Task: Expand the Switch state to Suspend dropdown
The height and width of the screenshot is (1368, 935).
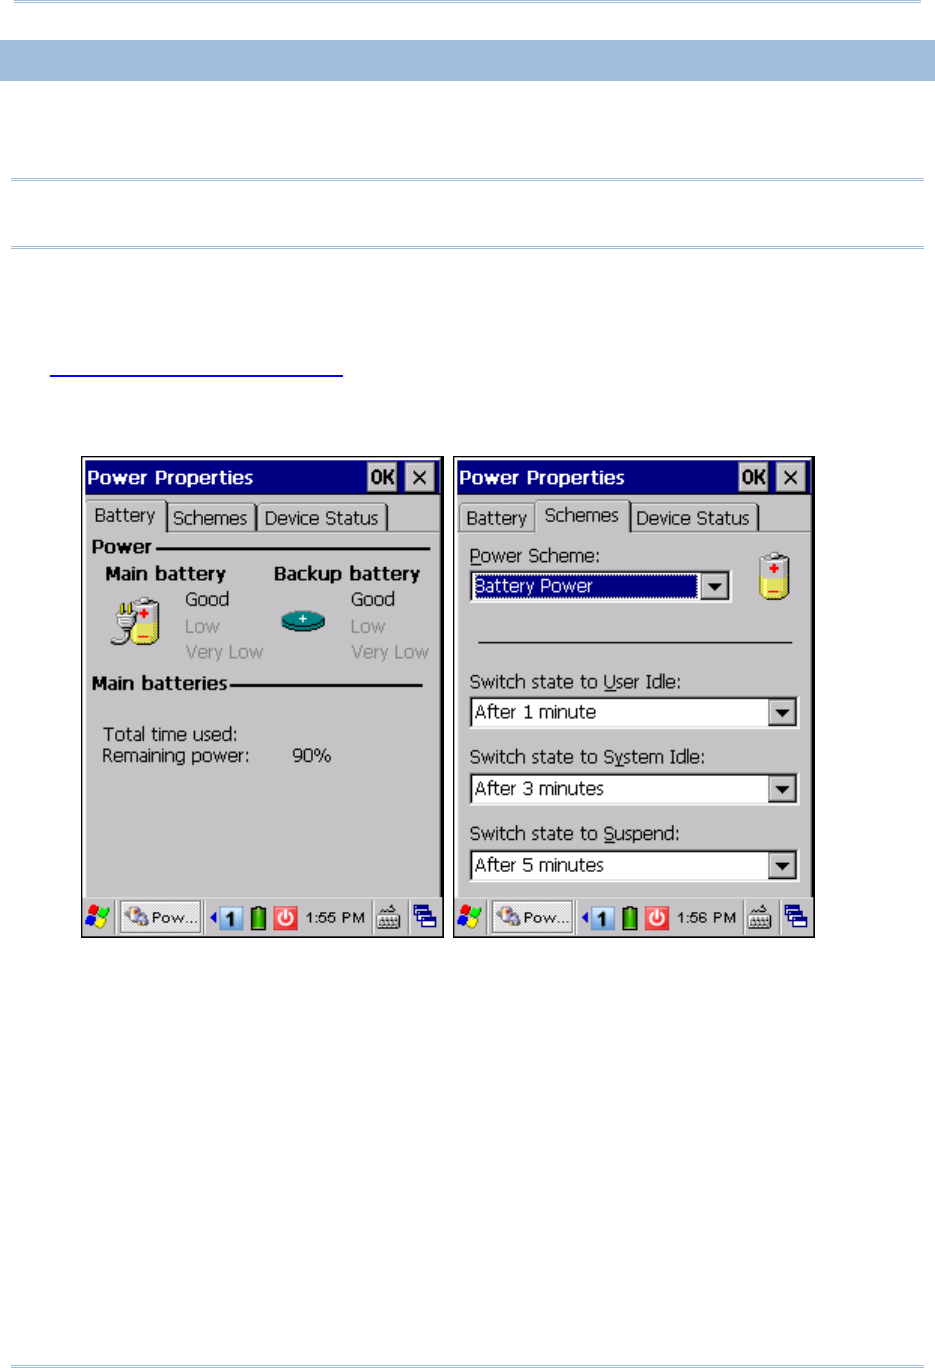Action: pos(782,866)
